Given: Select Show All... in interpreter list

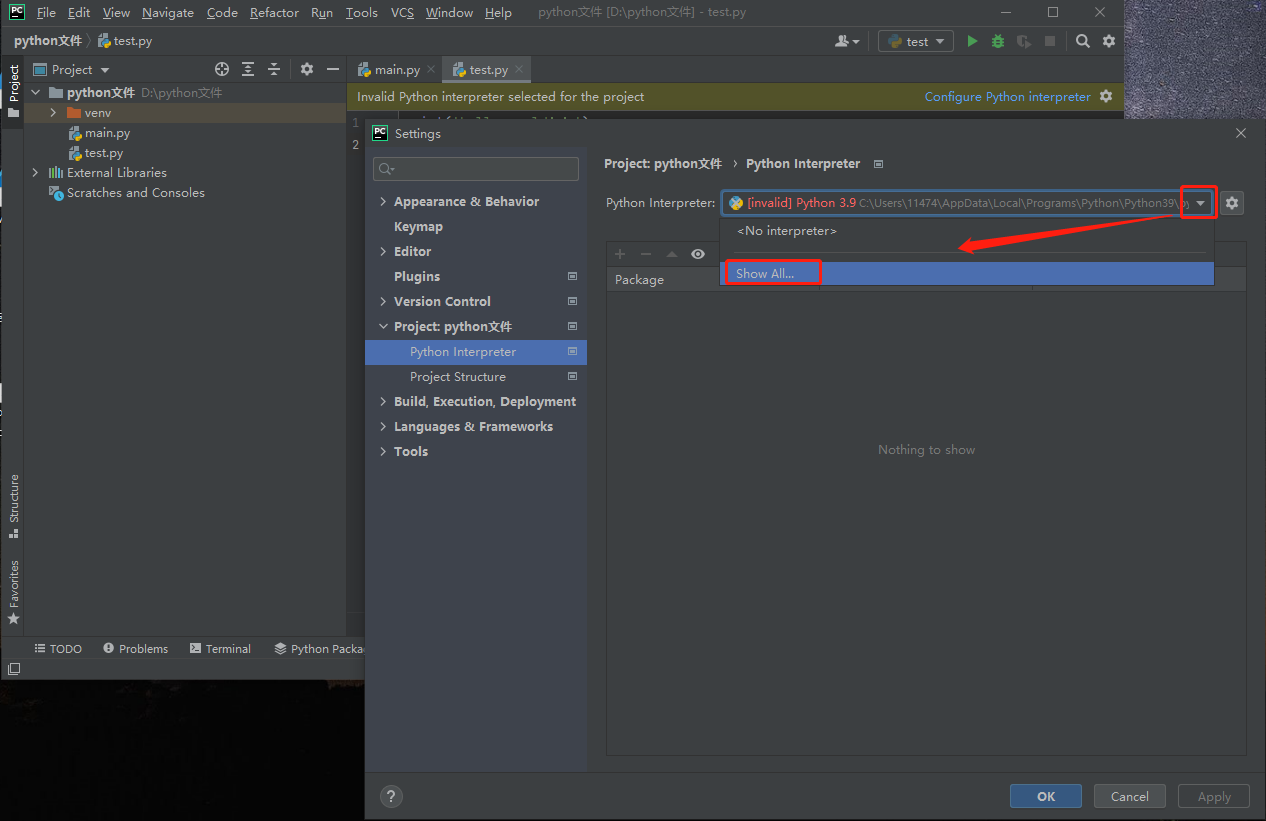Looking at the screenshot, I should pos(966,273).
